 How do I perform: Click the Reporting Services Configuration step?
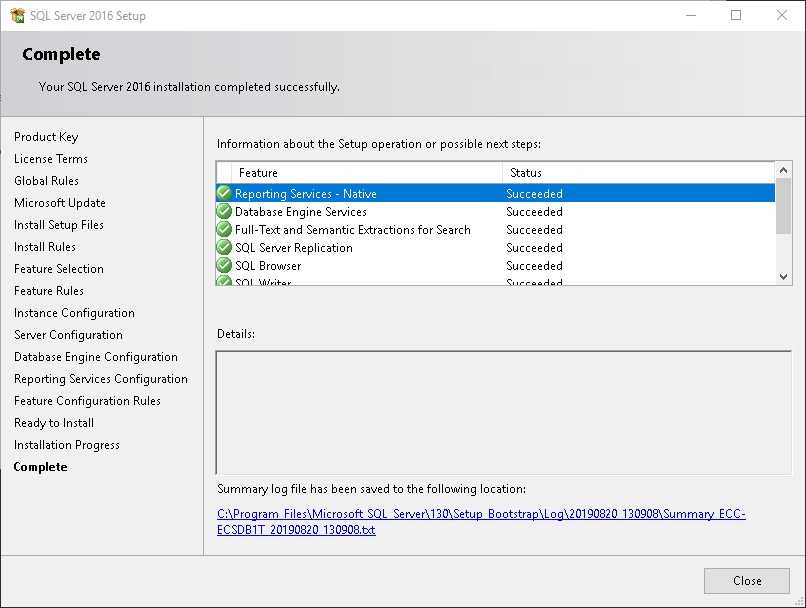pos(101,379)
